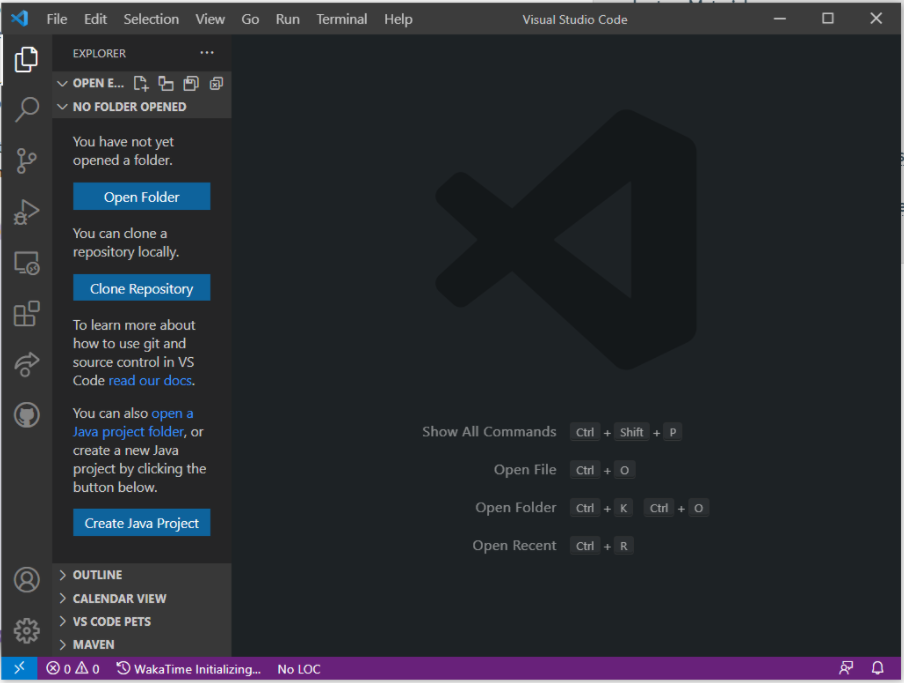
Task: Open the Remote Explorer view
Action: [x=26, y=264]
